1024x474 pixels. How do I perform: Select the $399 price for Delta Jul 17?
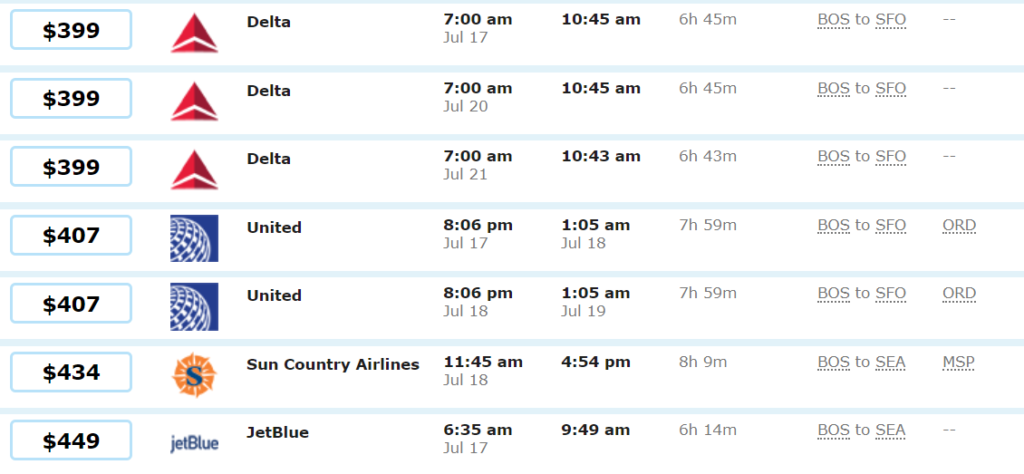[x=71, y=30]
